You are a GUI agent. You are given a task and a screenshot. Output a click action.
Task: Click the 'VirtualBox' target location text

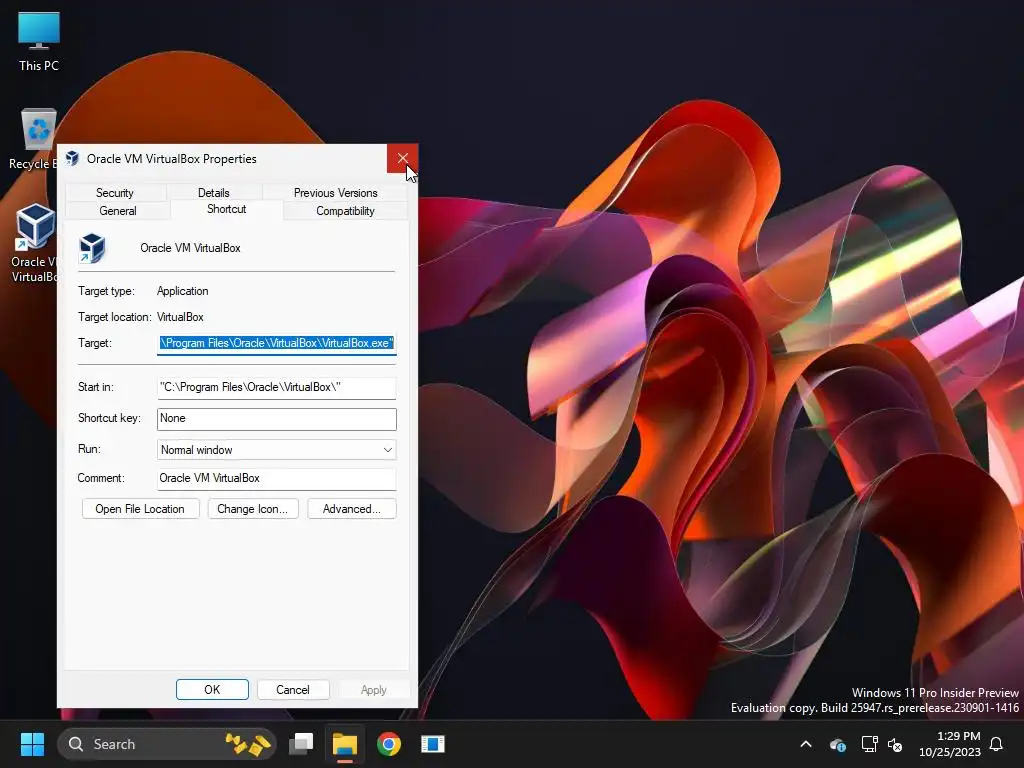click(180, 317)
